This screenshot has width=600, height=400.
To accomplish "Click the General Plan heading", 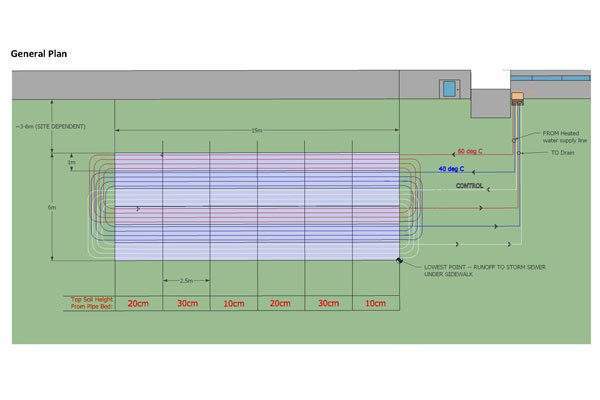I will (38, 54).
